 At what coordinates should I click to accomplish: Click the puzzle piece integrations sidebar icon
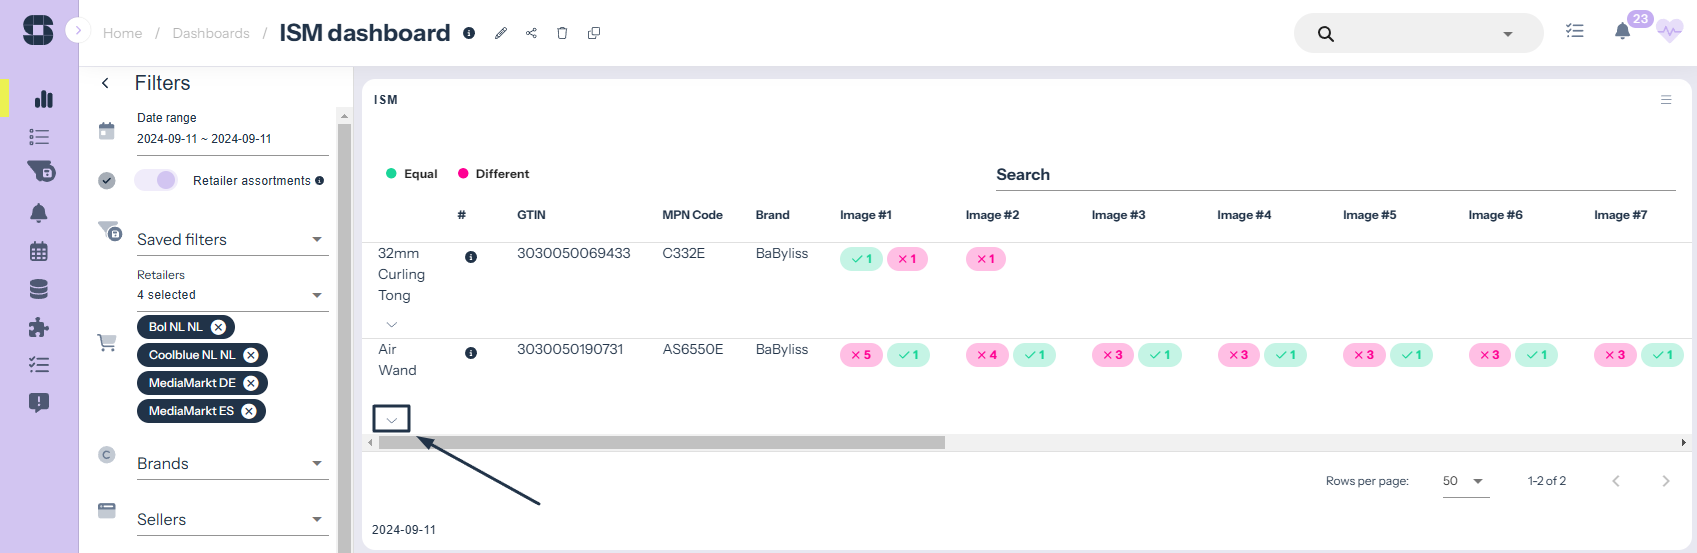coord(39,327)
